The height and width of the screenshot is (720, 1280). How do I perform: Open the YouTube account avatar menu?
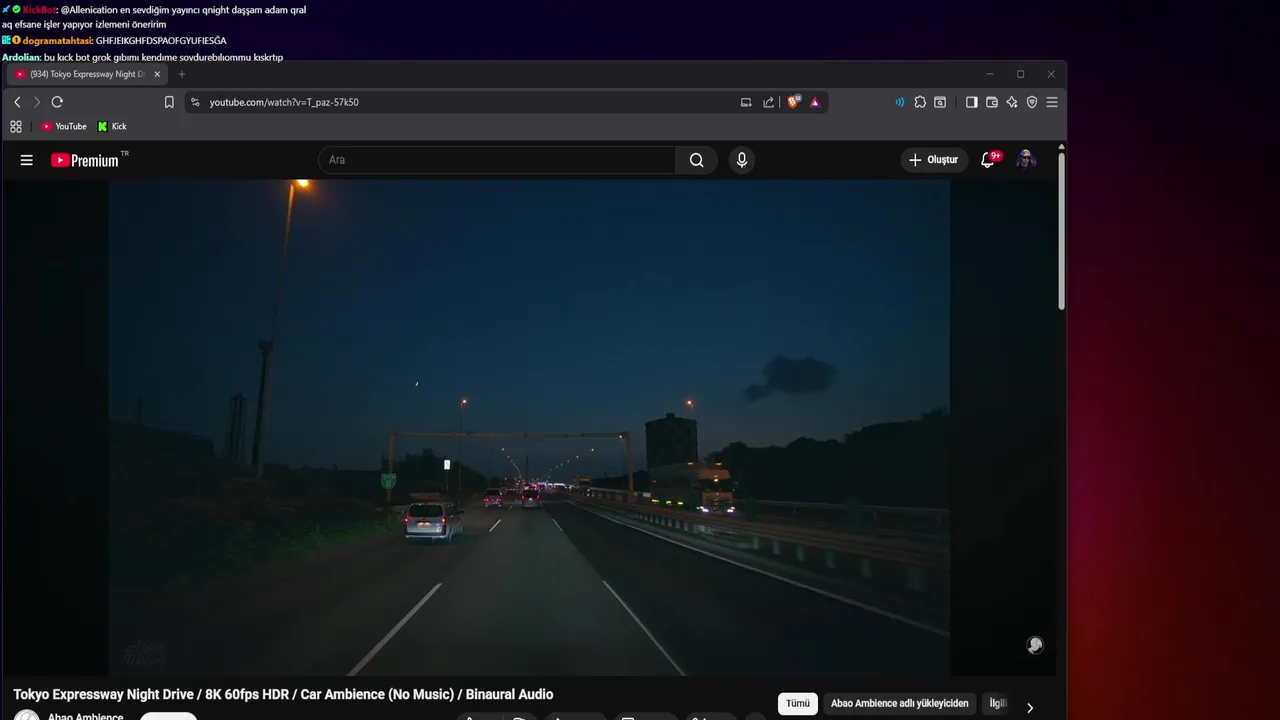(1026, 160)
